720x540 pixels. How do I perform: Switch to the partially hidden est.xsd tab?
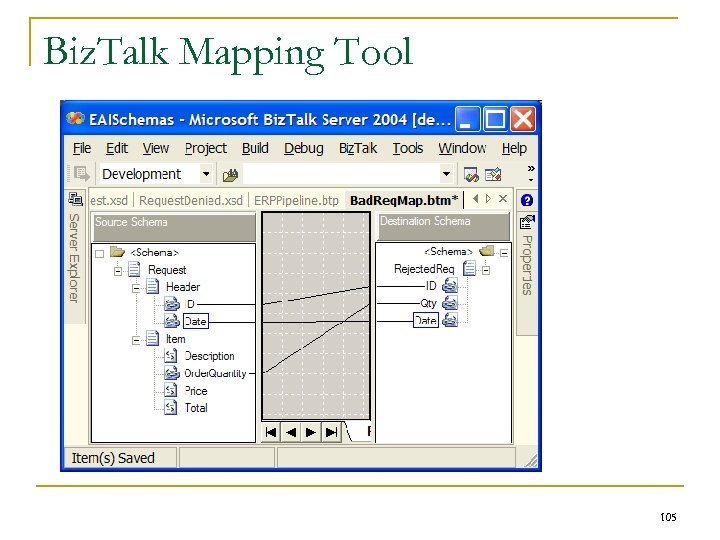109,201
